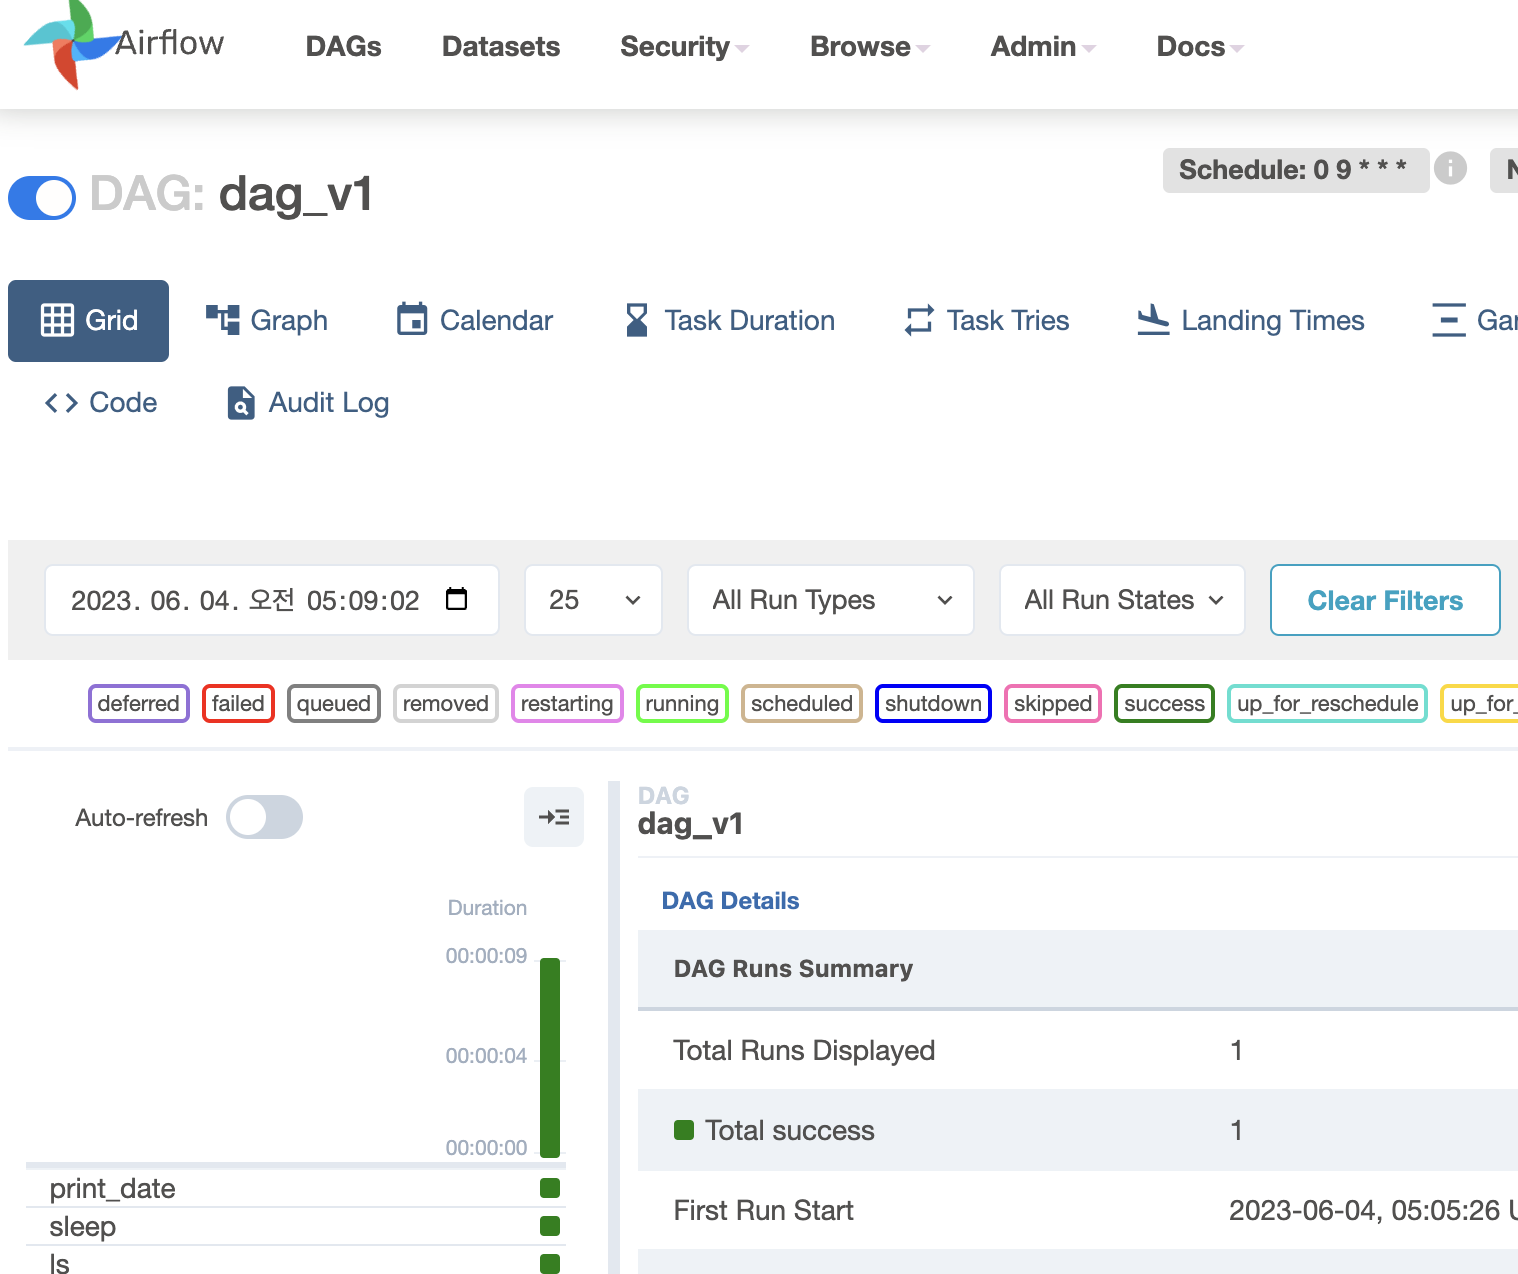Click the restarting state legend badge
This screenshot has height=1274, width=1518.
567,703
